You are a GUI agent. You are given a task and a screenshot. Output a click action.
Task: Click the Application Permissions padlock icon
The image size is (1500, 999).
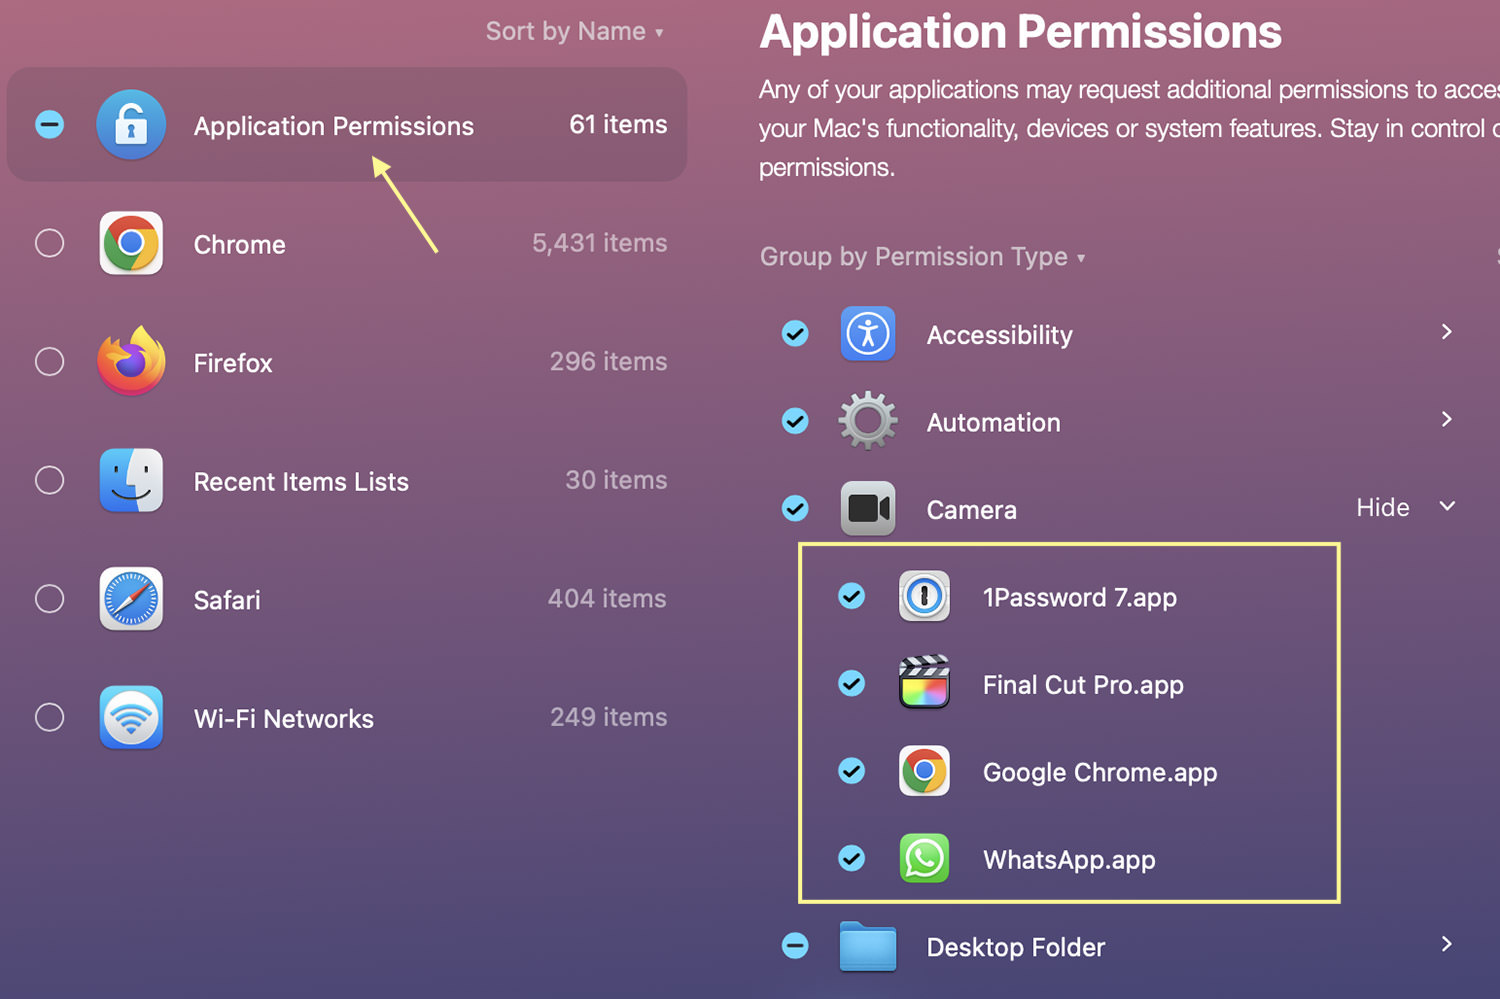(131, 125)
